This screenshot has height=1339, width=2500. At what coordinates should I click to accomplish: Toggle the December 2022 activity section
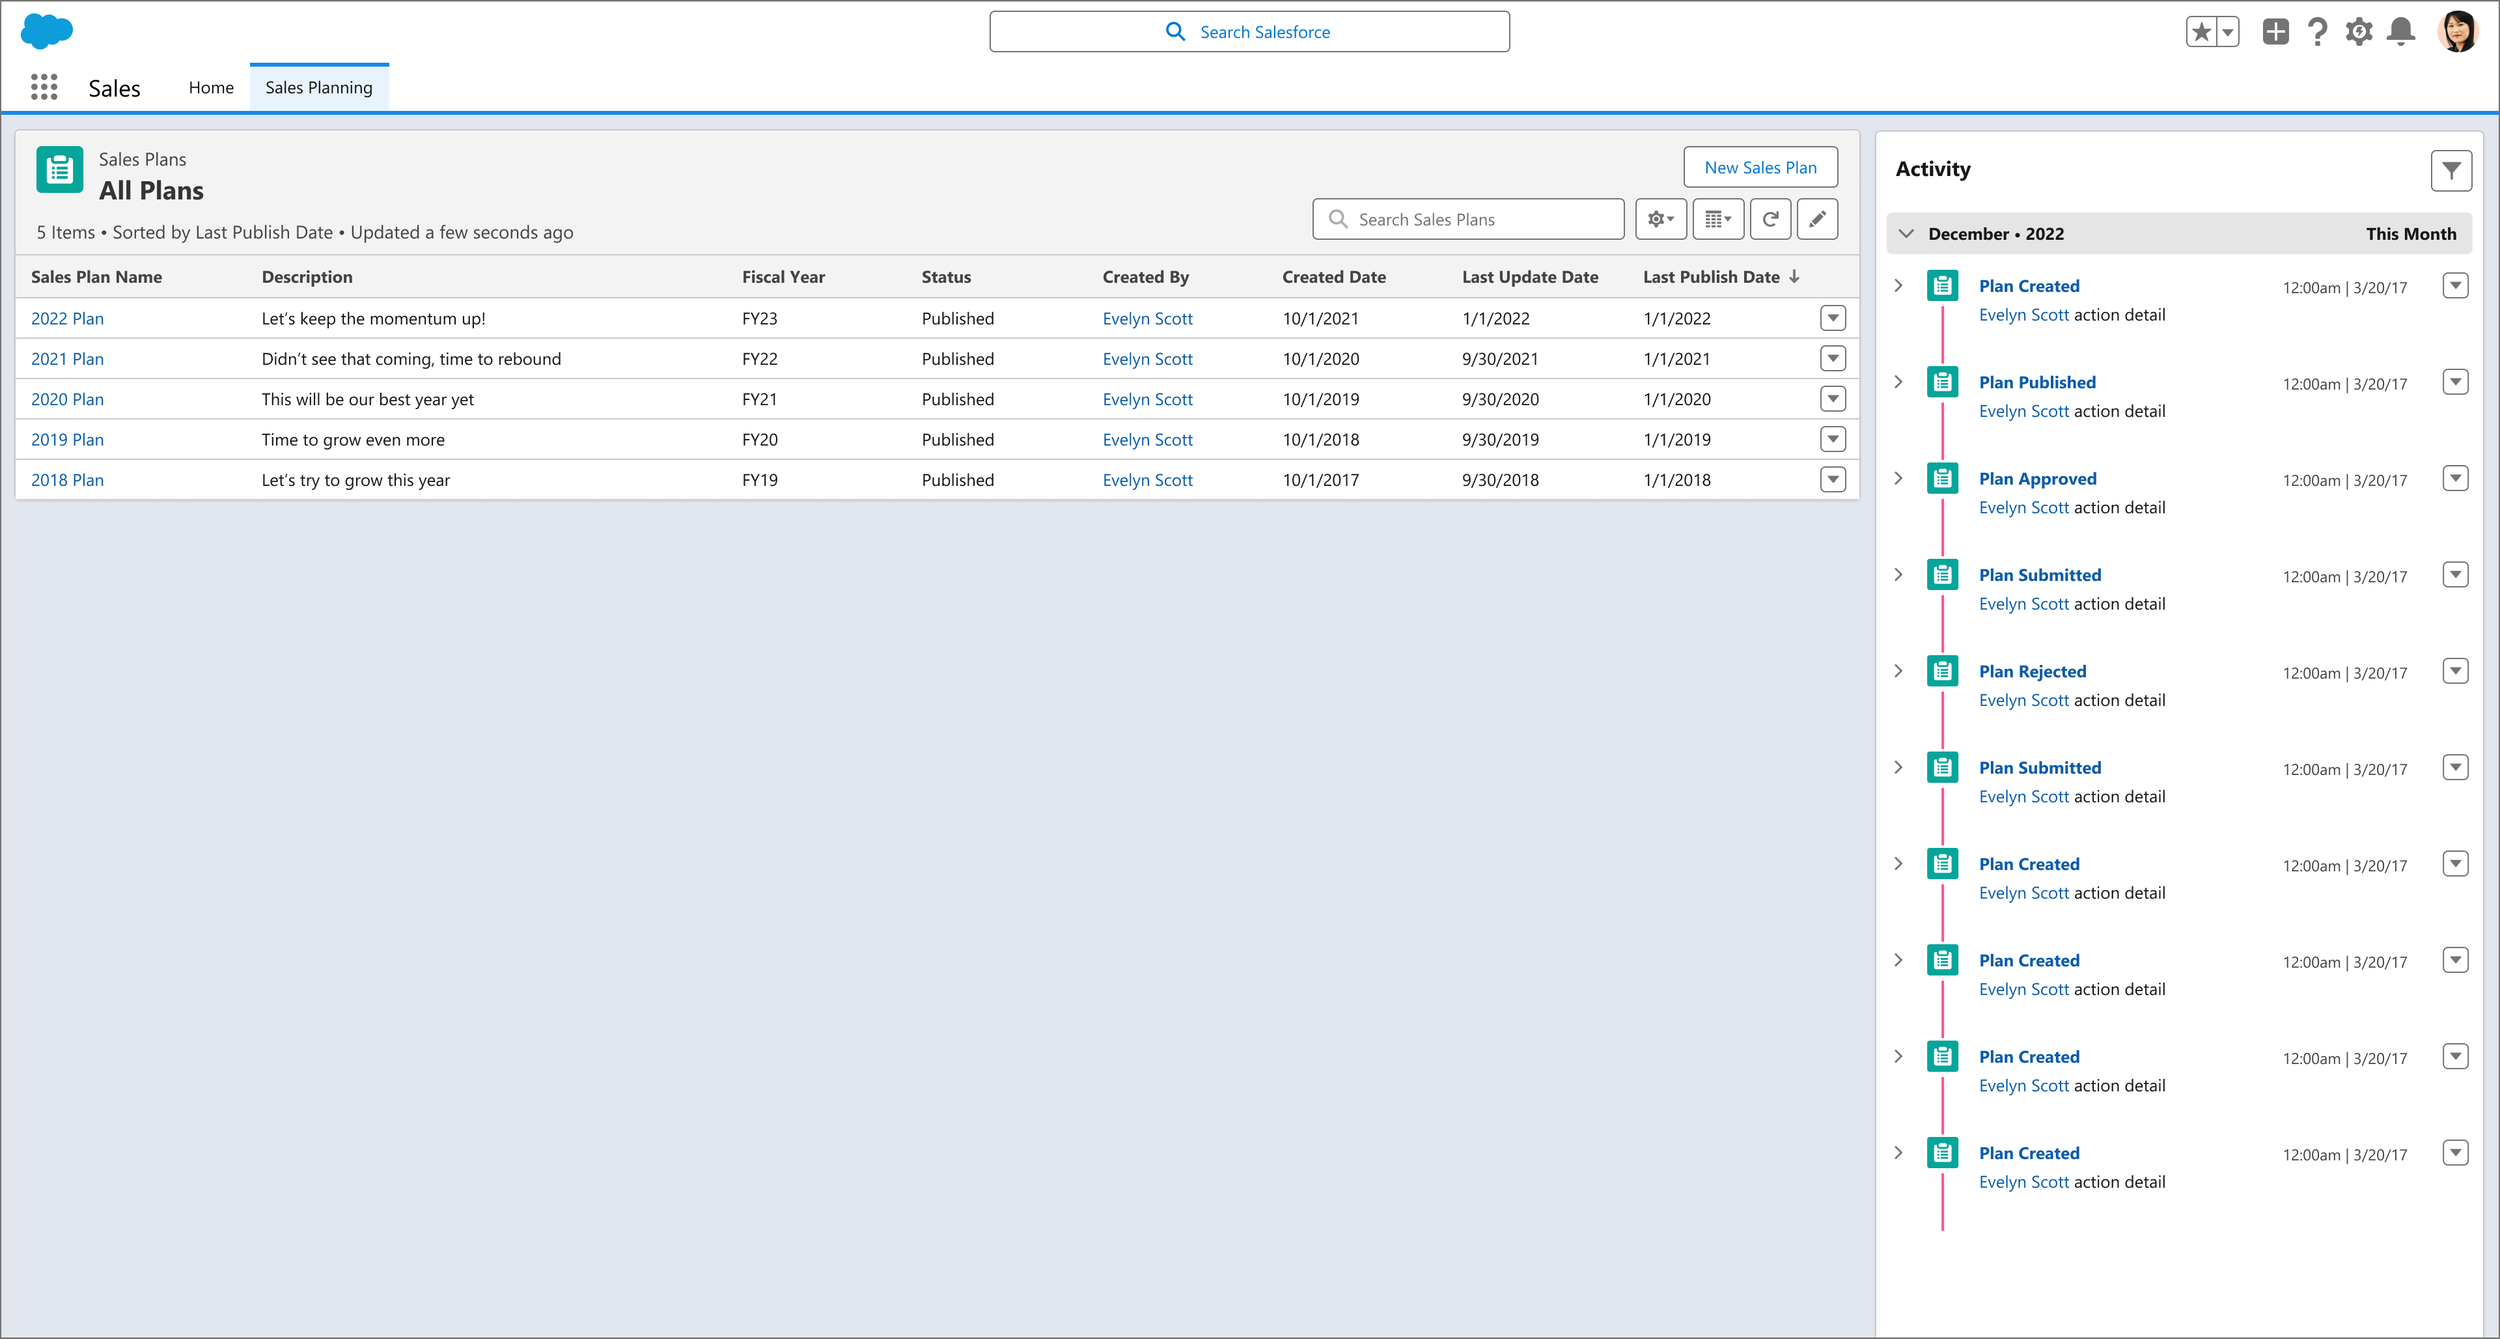pyautogui.click(x=1906, y=233)
